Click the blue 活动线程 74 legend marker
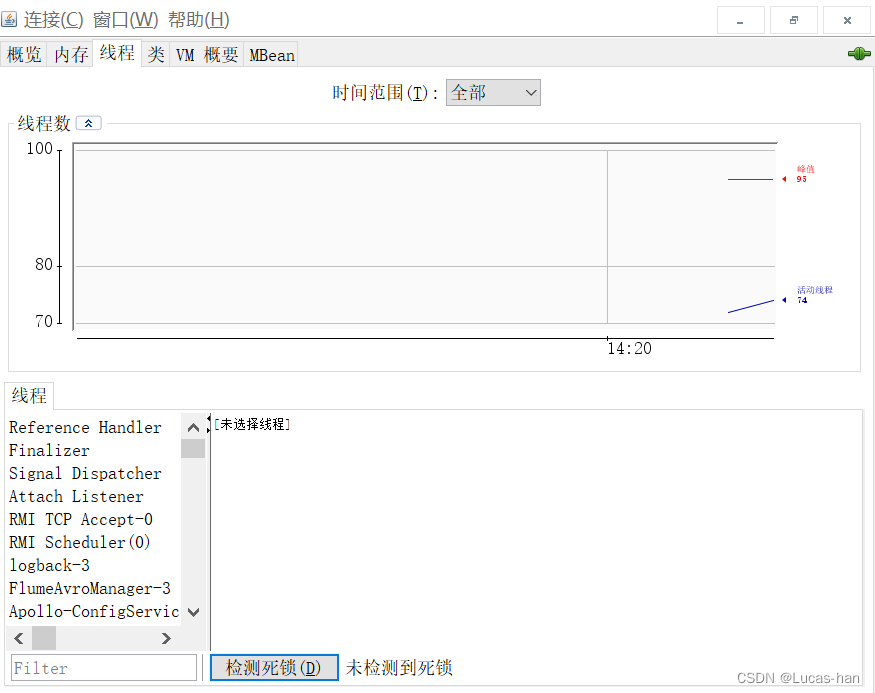This screenshot has width=875, height=693. point(784,300)
